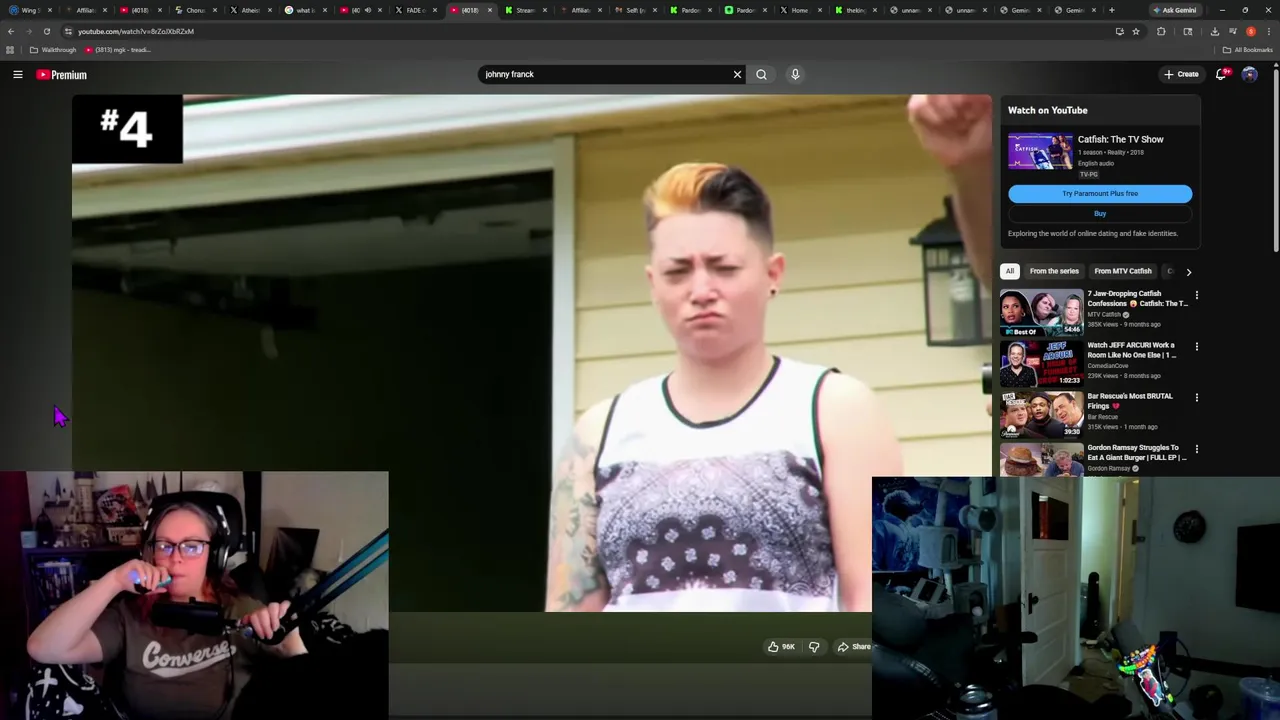Reload the page with the refresh icon
Screen dimensions: 1280x720
(x=46, y=31)
